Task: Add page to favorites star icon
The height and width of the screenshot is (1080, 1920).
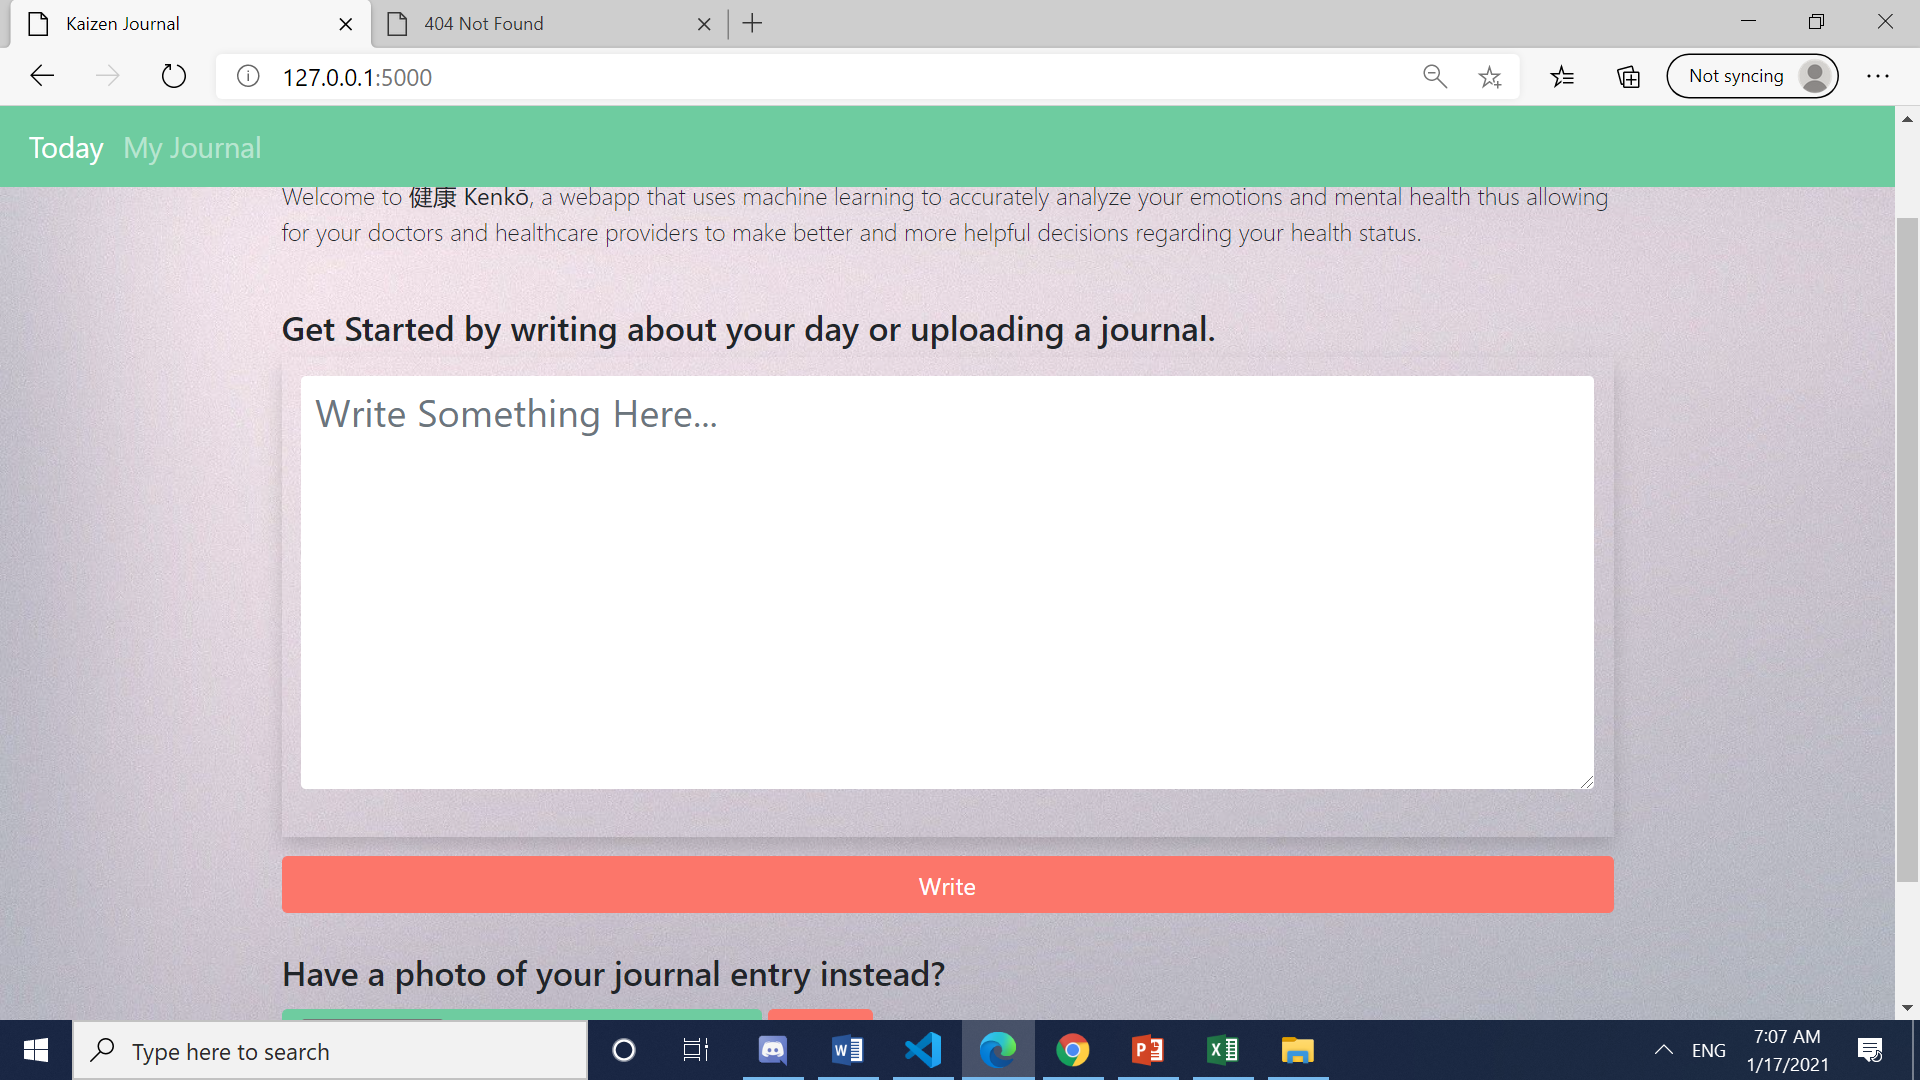Action: click(1489, 77)
